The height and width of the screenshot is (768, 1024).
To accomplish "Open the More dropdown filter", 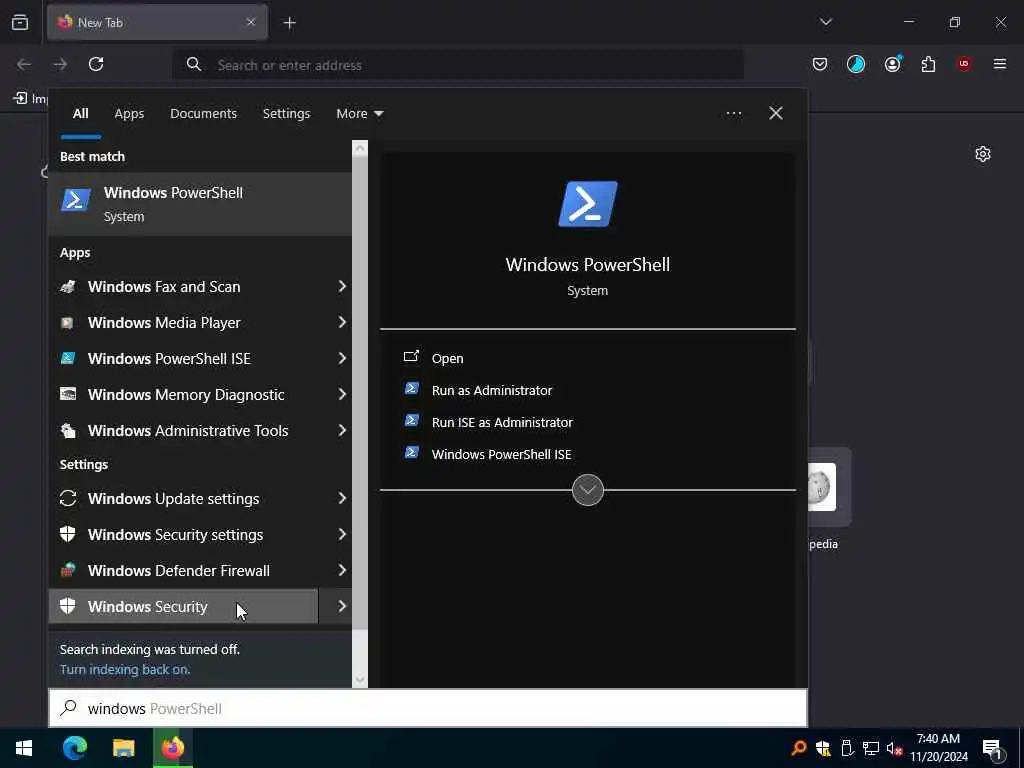I will click(359, 114).
